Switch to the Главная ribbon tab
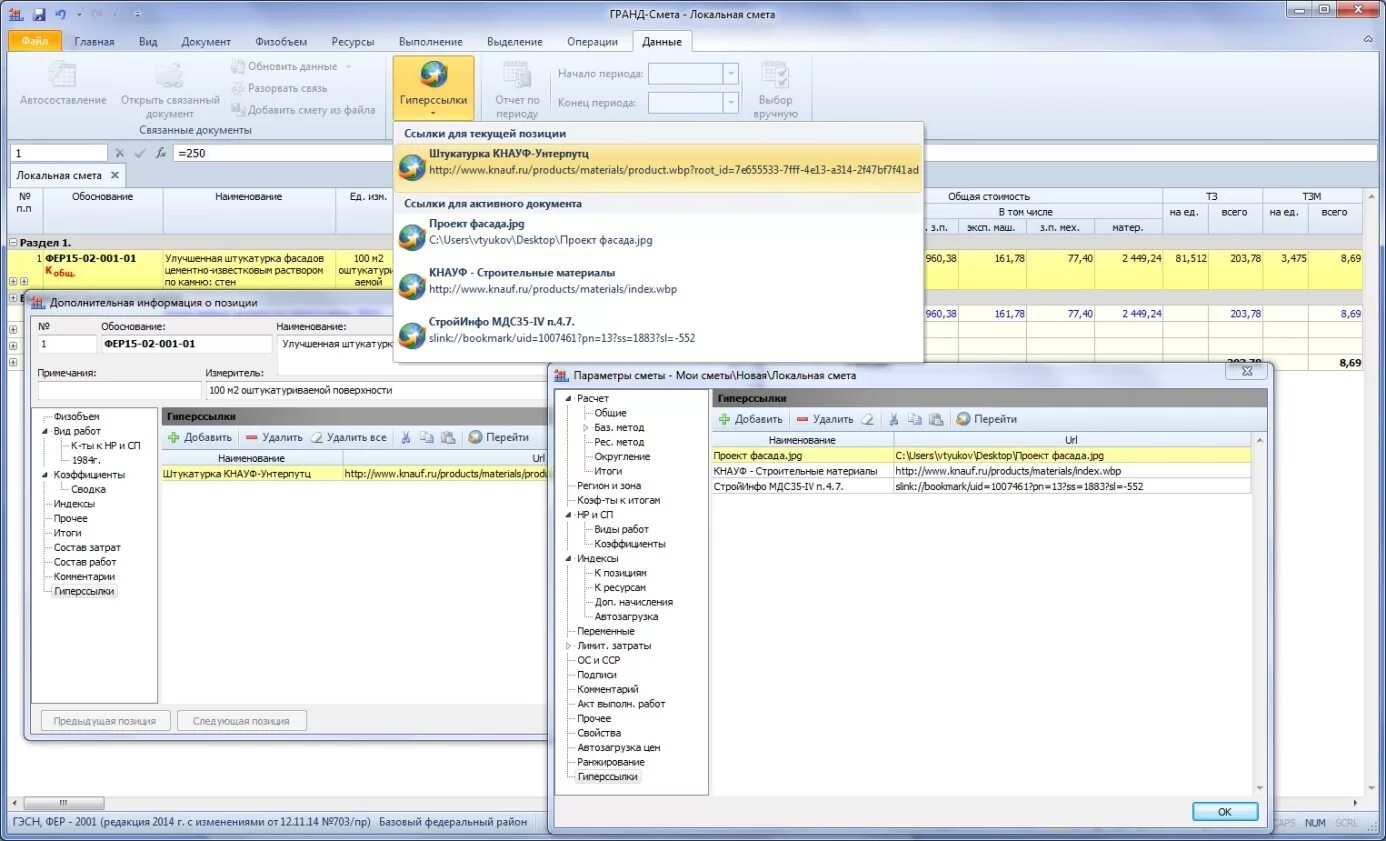 pos(94,42)
